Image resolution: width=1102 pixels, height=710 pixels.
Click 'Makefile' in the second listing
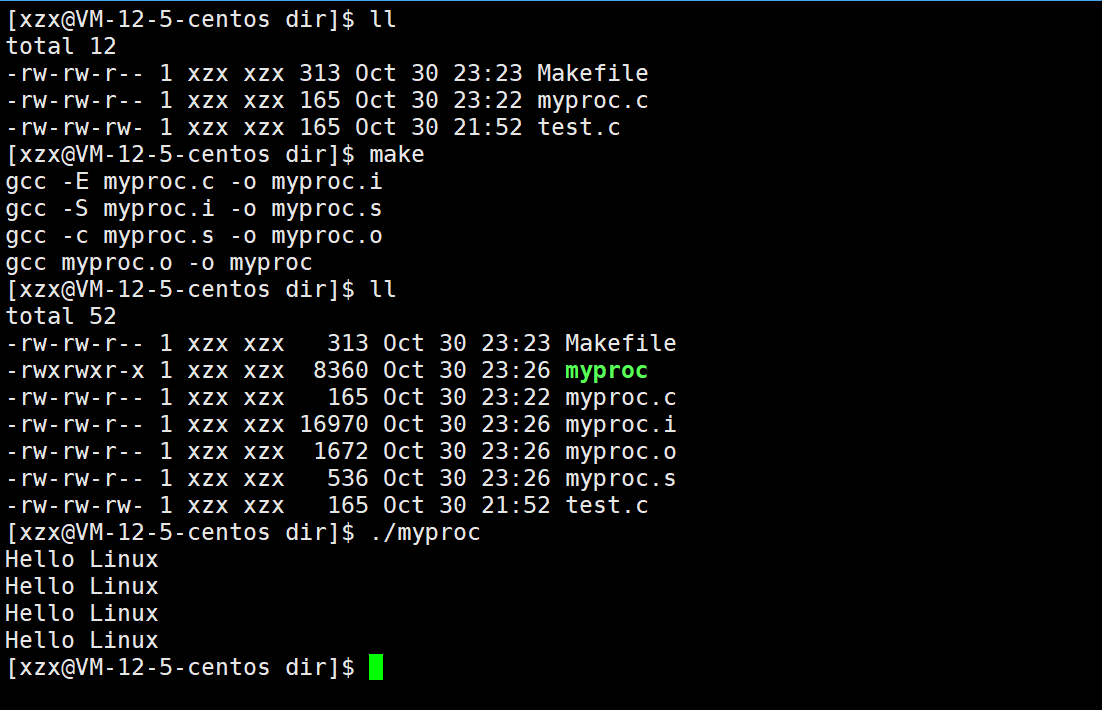(621, 343)
